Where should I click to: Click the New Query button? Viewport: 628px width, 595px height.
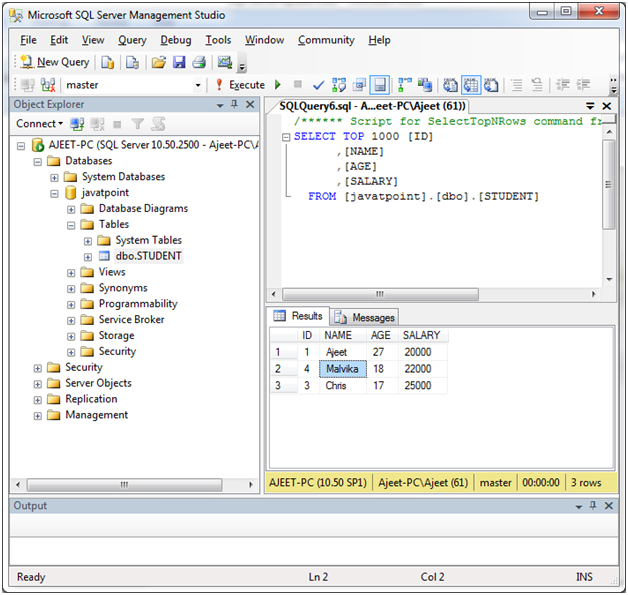coord(55,62)
